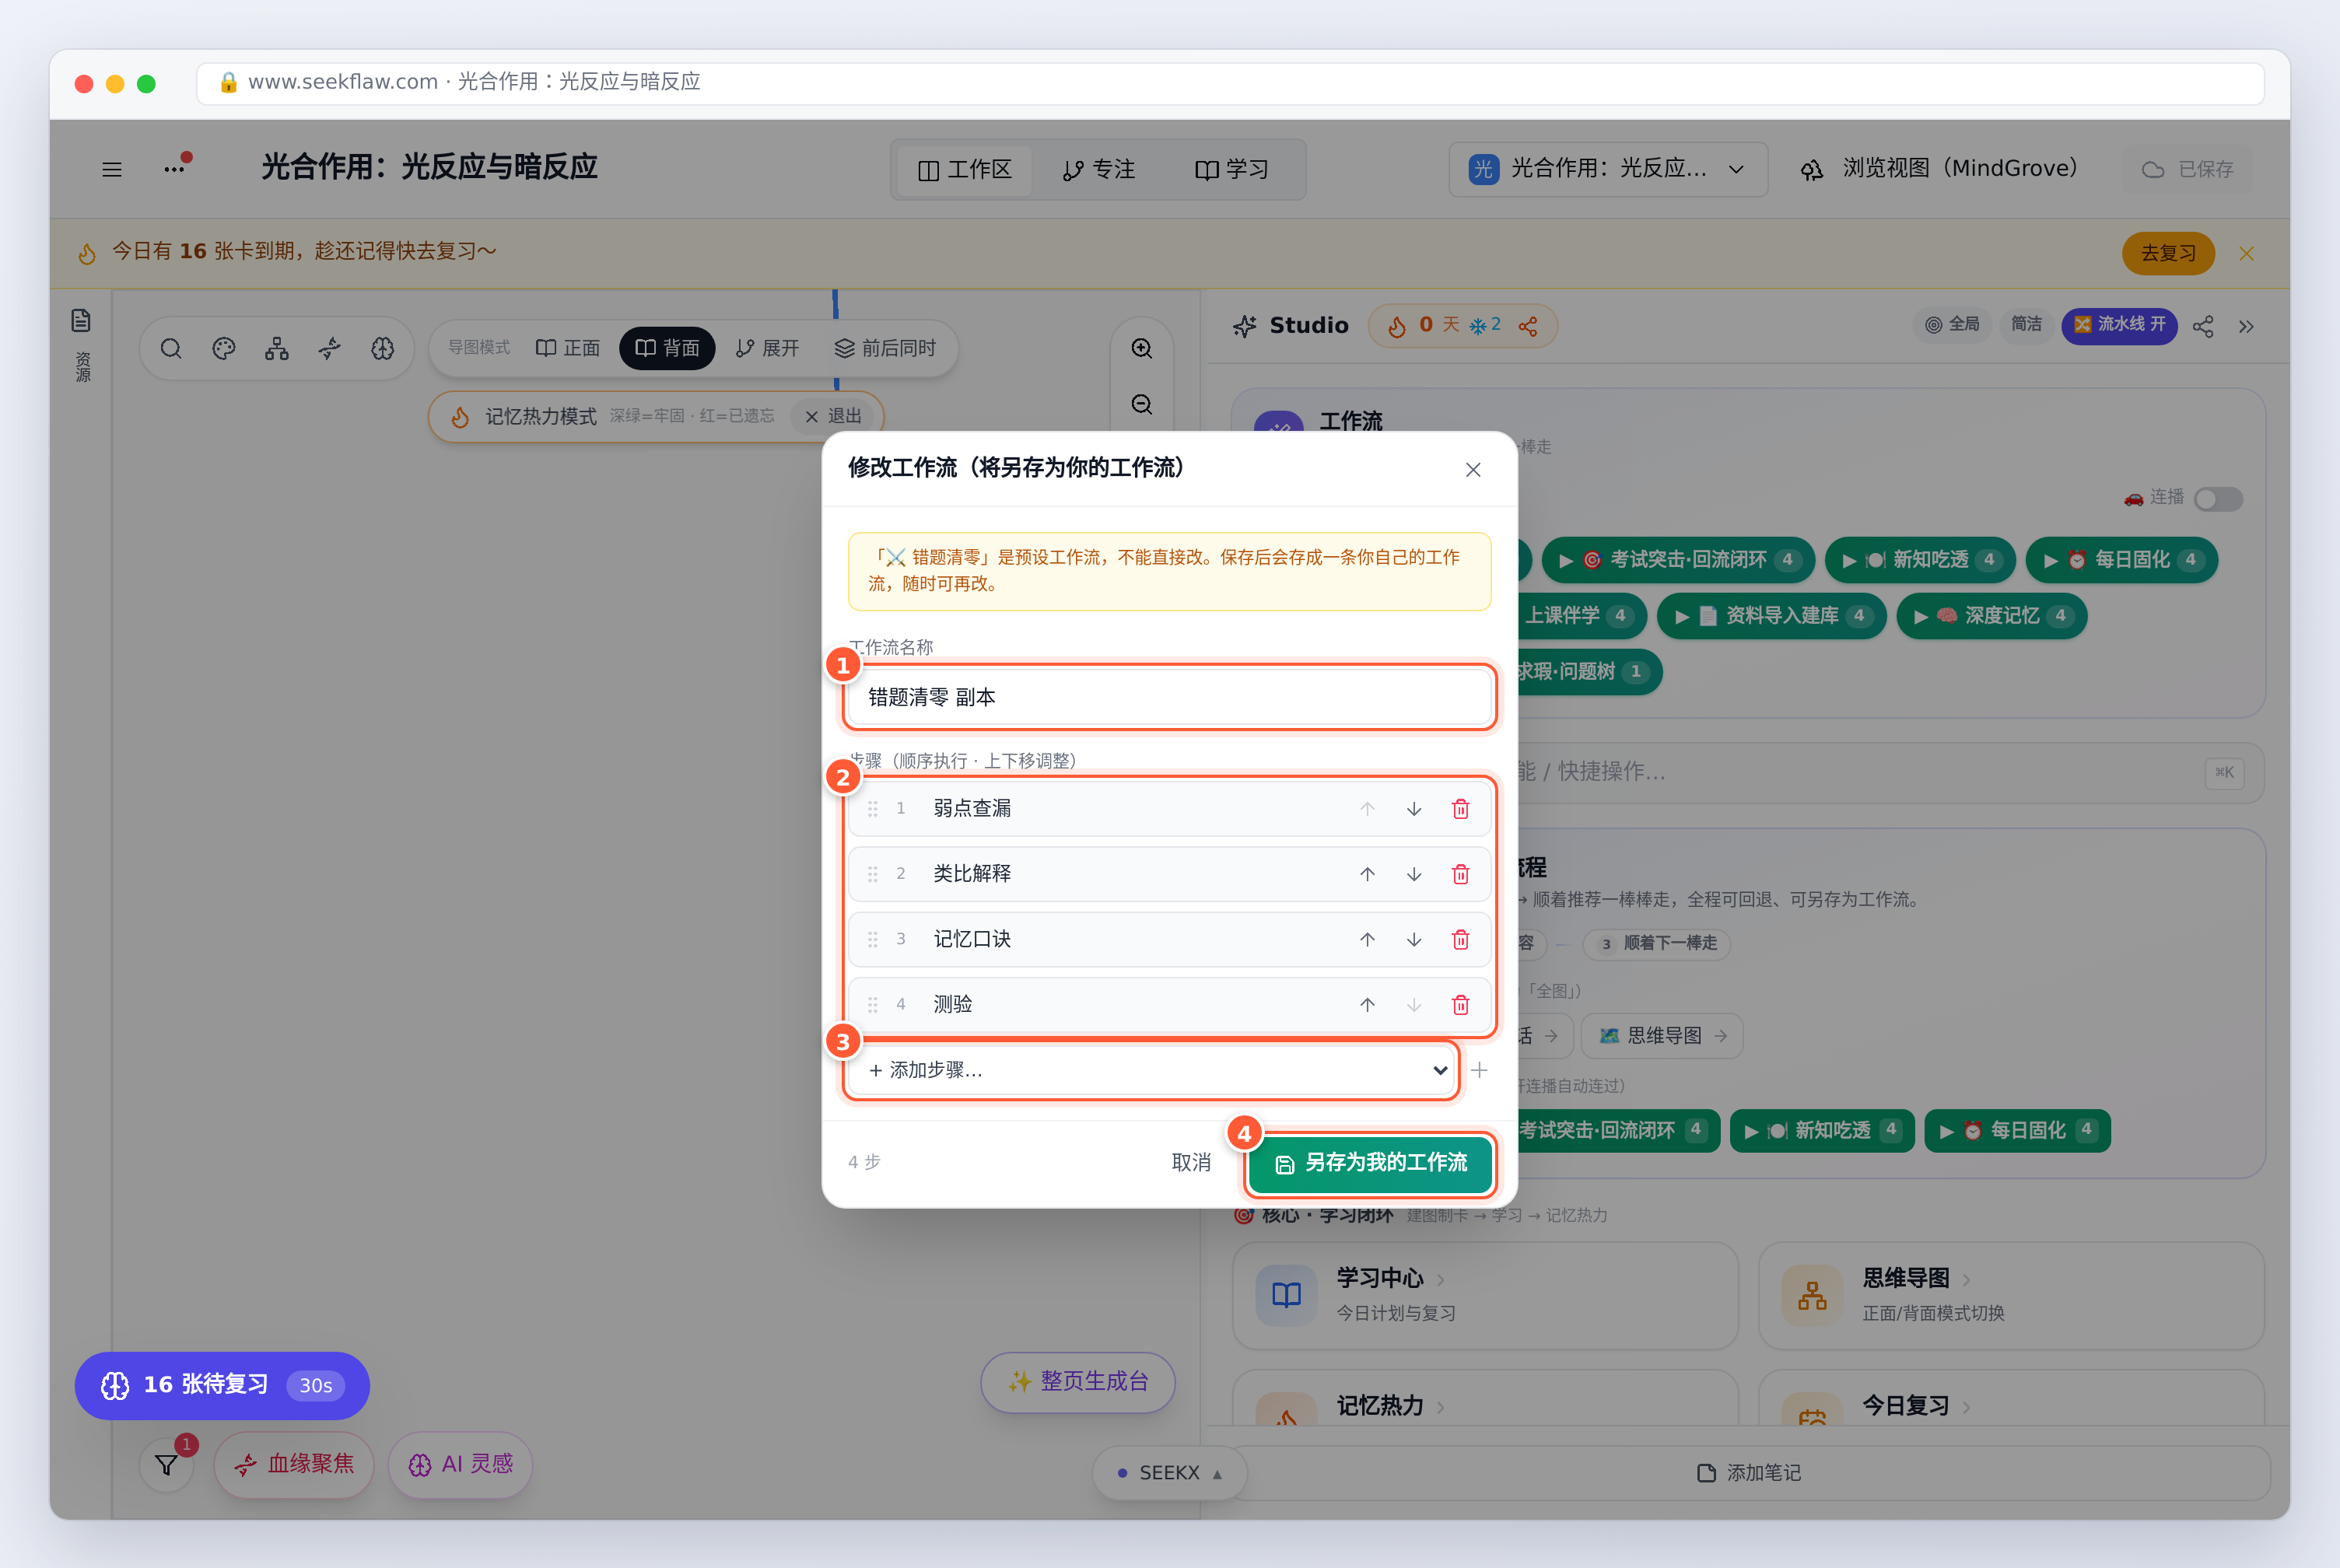
Task: Open the palette theme icon
Action: 224,348
